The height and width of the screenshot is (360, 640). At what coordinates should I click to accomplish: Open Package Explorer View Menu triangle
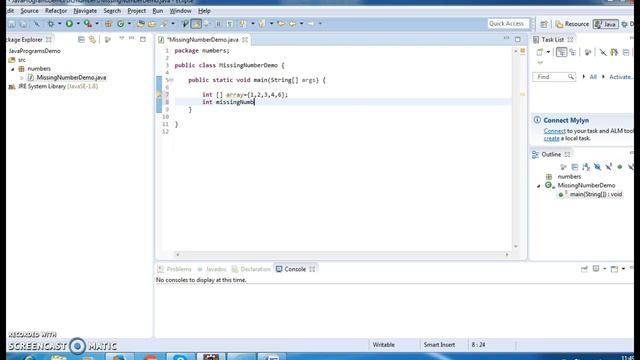pos(121,38)
